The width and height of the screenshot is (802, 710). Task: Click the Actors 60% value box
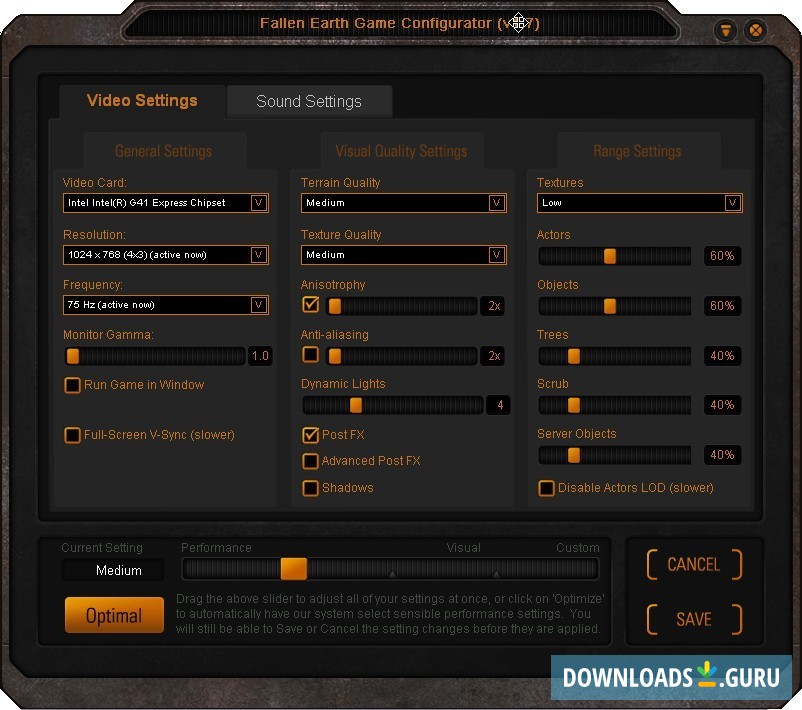722,256
